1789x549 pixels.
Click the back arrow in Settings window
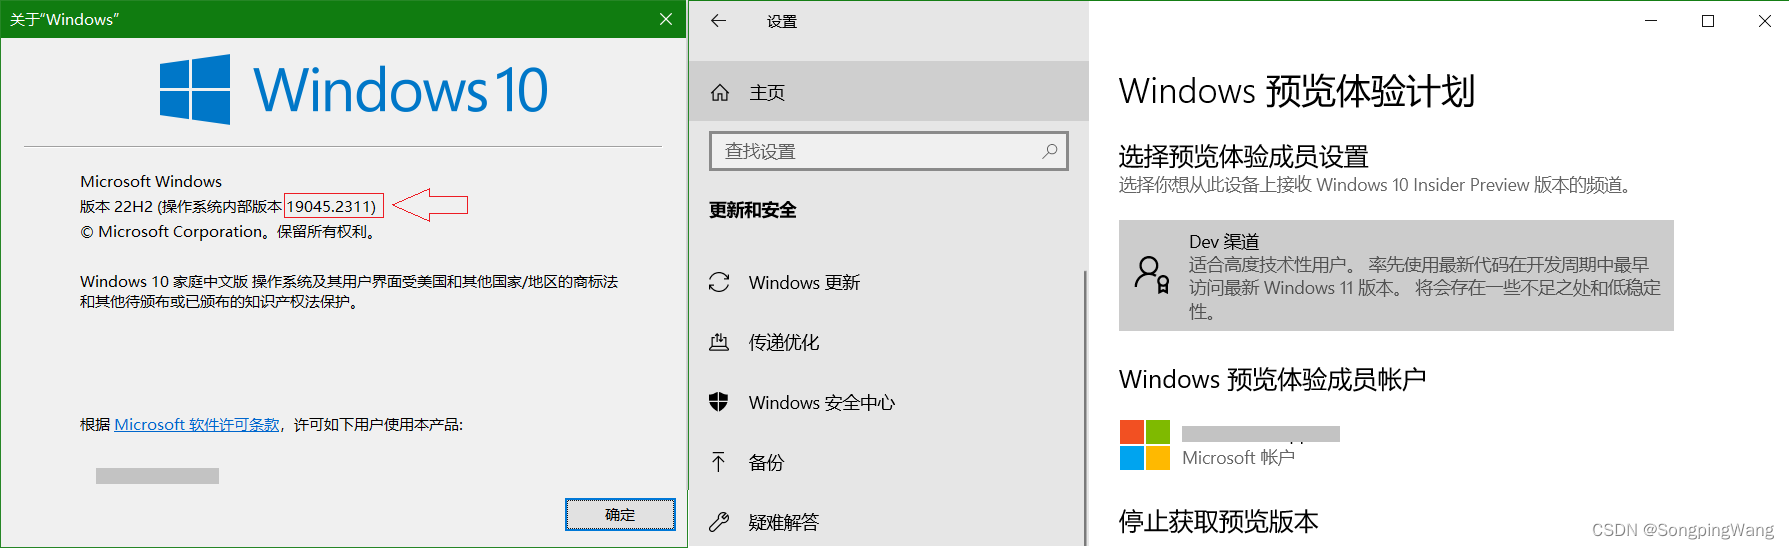pyautogui.click(x=718, y=21)
